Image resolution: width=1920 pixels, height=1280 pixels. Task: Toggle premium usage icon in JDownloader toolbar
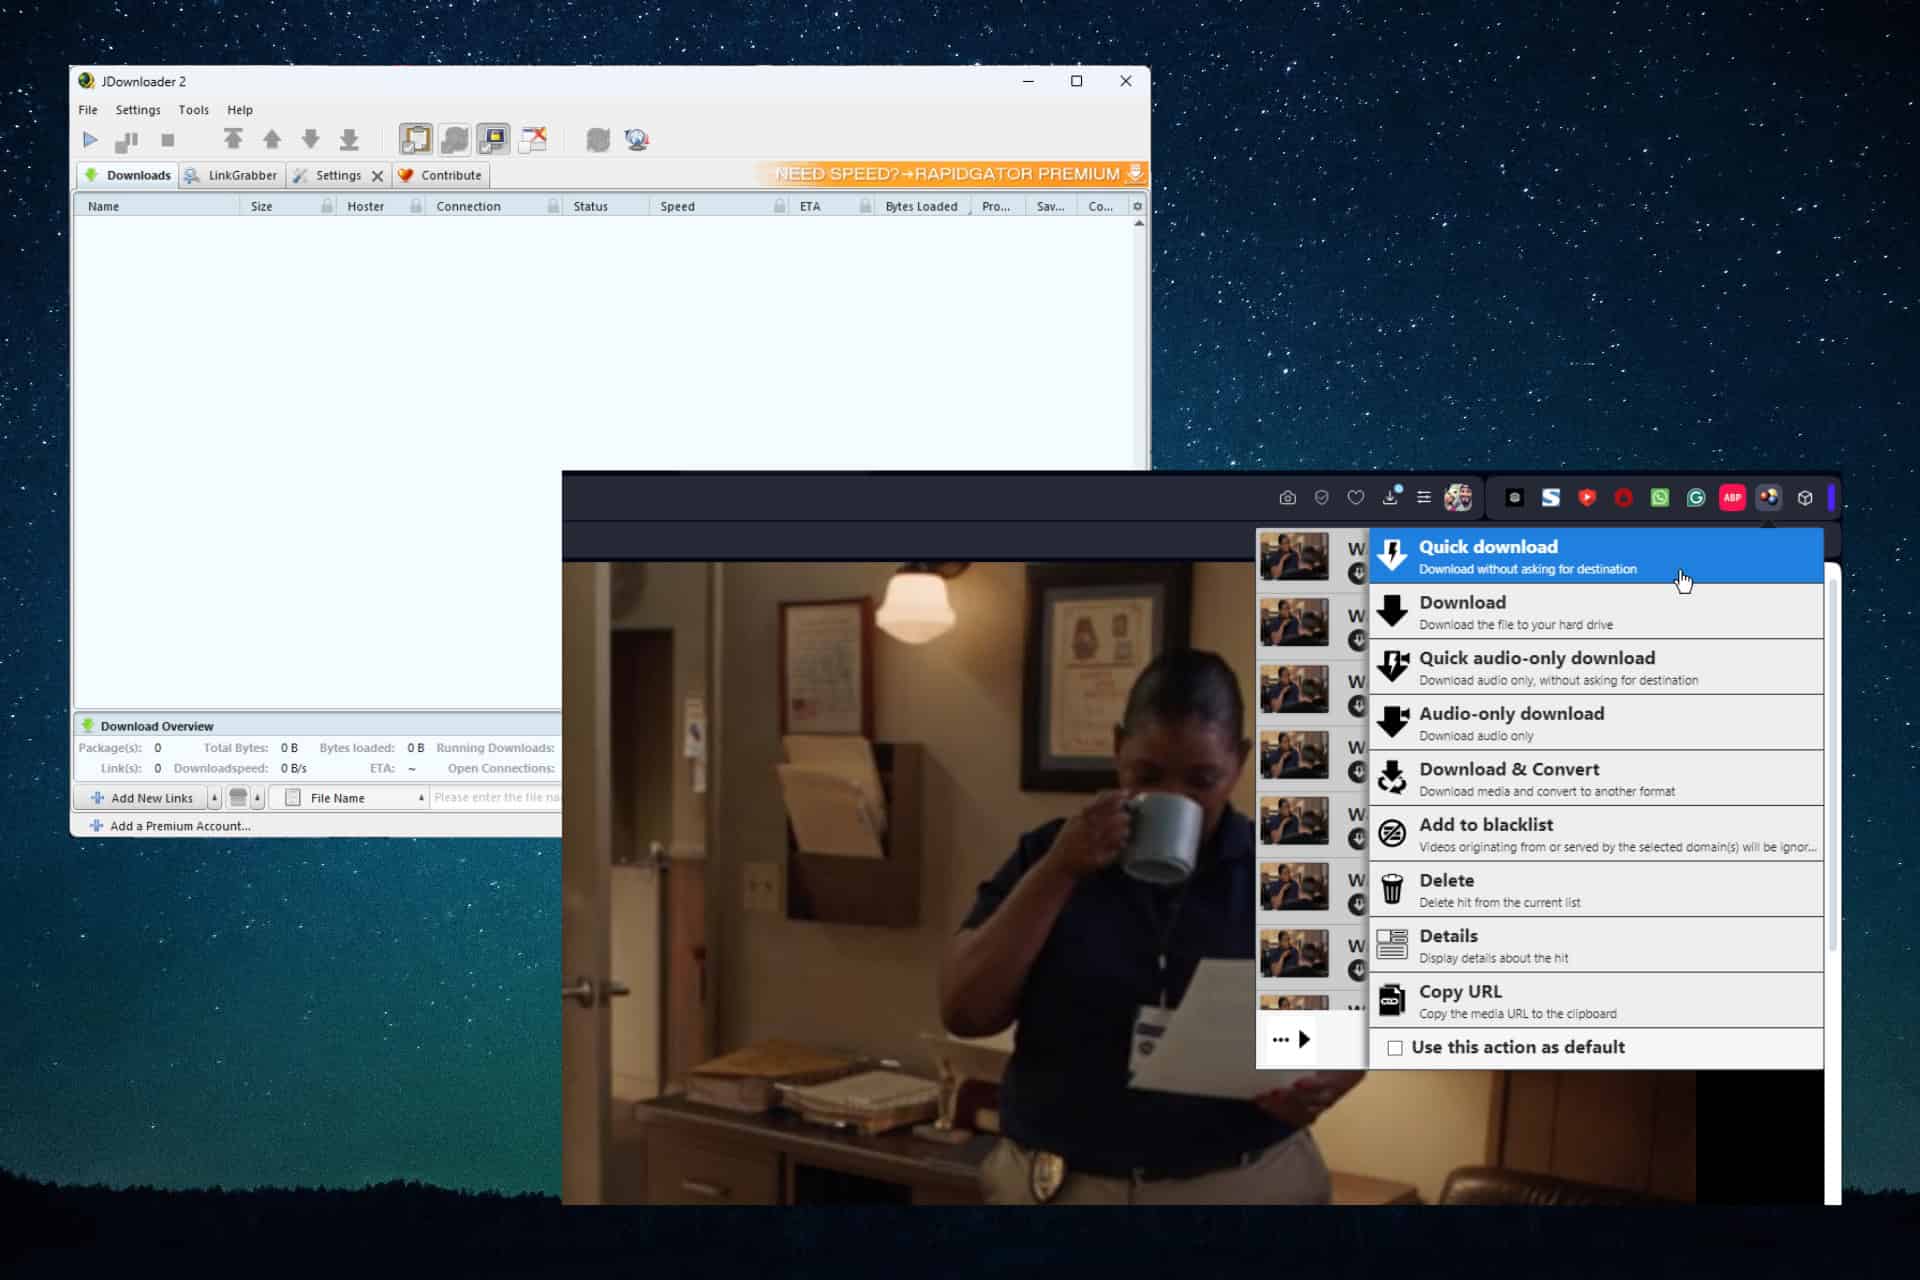[x=493, y=139]
